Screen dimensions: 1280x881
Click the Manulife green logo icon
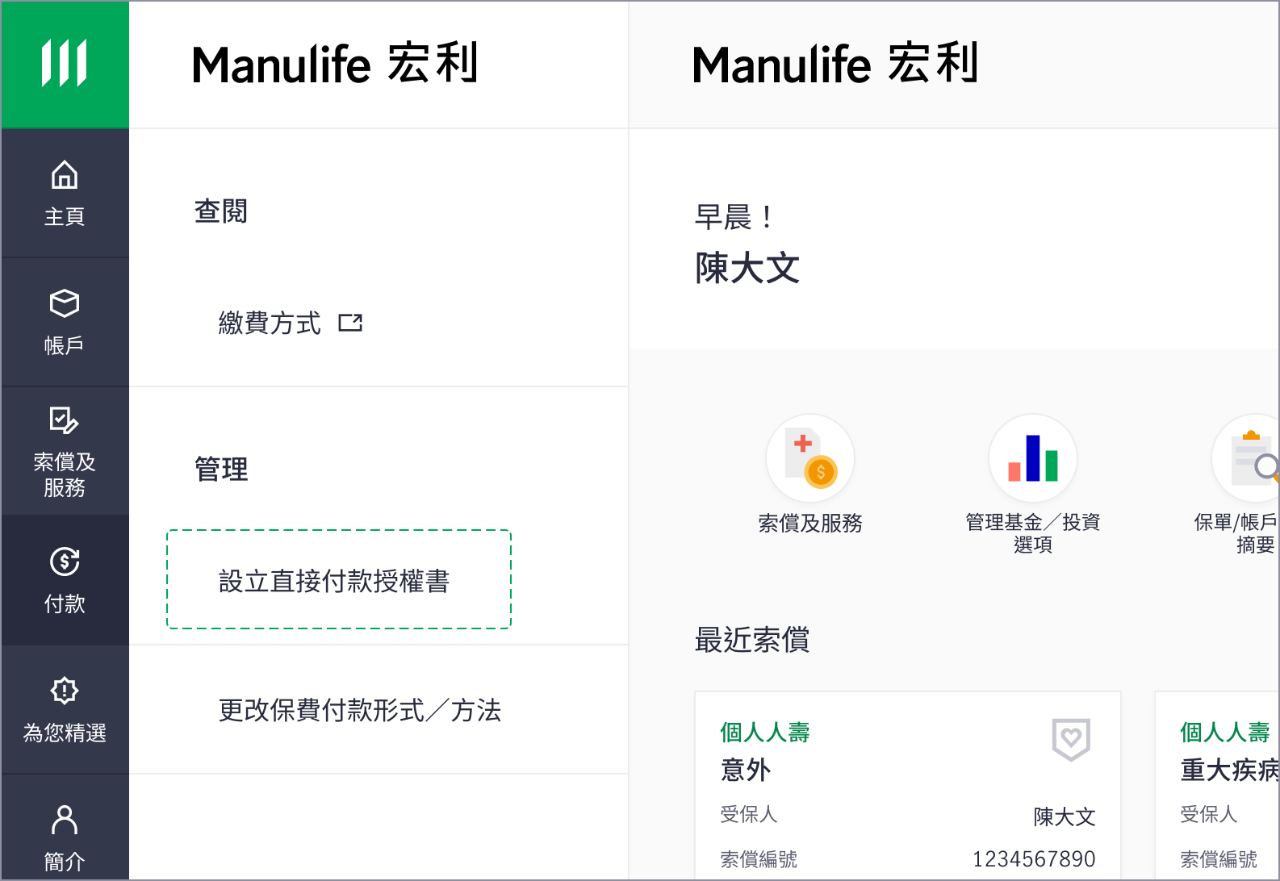[65, 65]
